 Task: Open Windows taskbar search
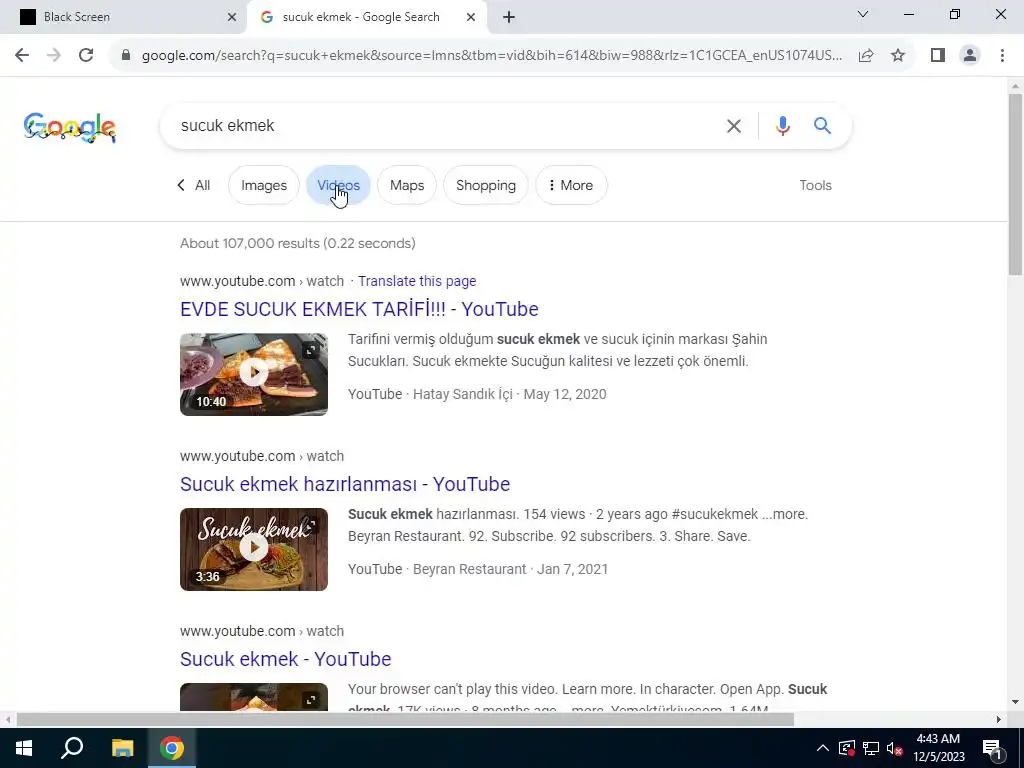72,748
